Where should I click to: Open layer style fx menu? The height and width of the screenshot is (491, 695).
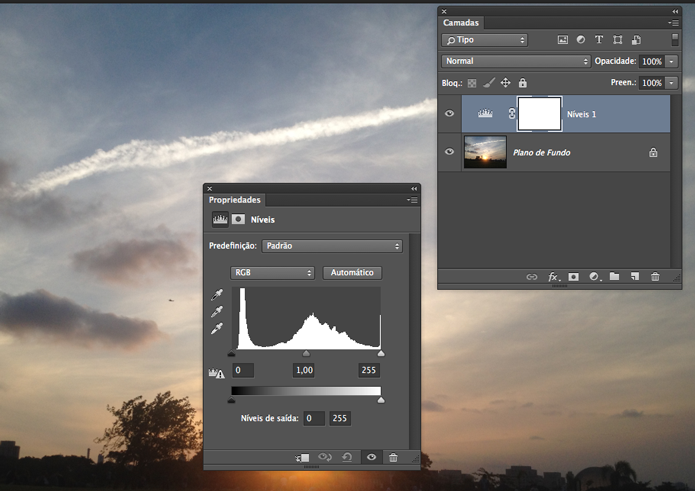point(554,277)
